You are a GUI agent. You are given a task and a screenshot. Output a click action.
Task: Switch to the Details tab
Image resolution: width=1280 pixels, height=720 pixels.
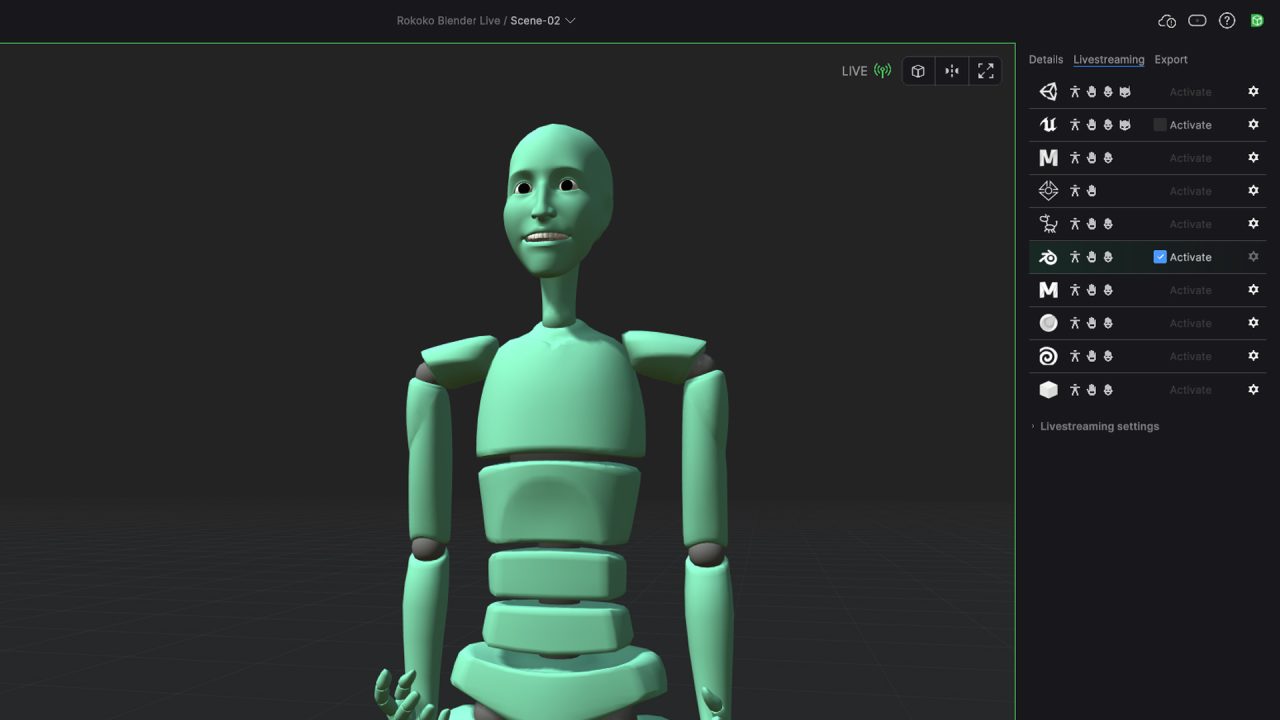(x=1045, y=59)
